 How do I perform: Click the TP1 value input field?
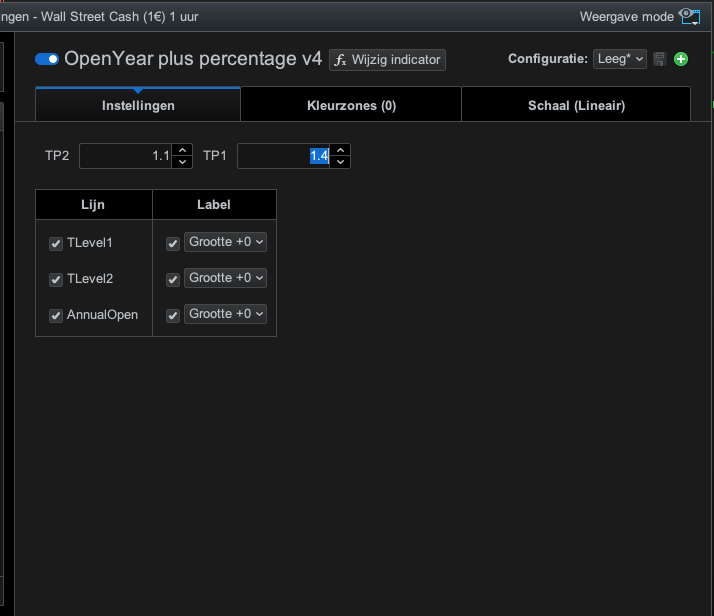[284, 156]
